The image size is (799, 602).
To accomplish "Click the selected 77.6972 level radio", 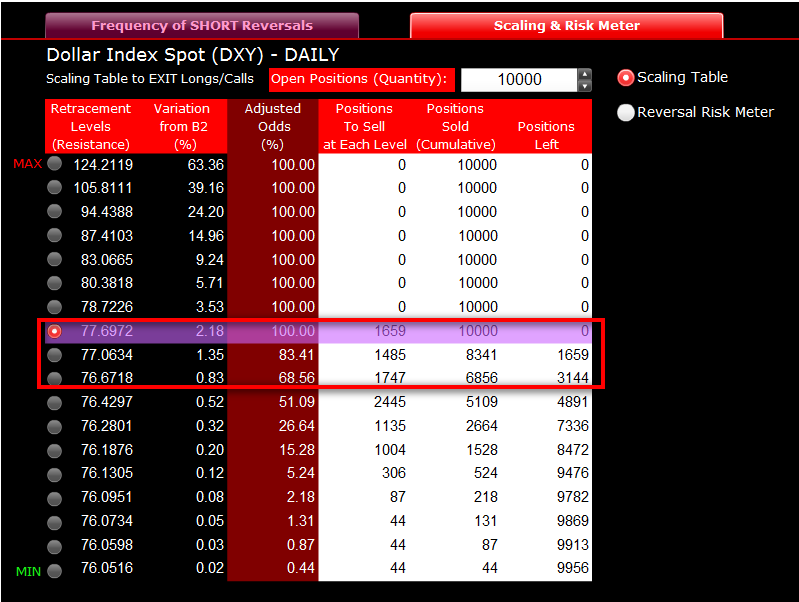I will [55, 331].
